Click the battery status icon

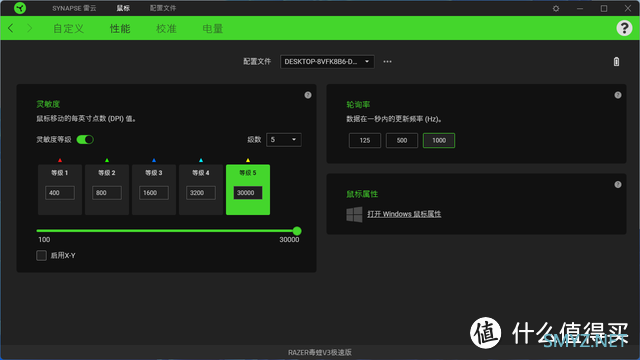click(616, 62)
